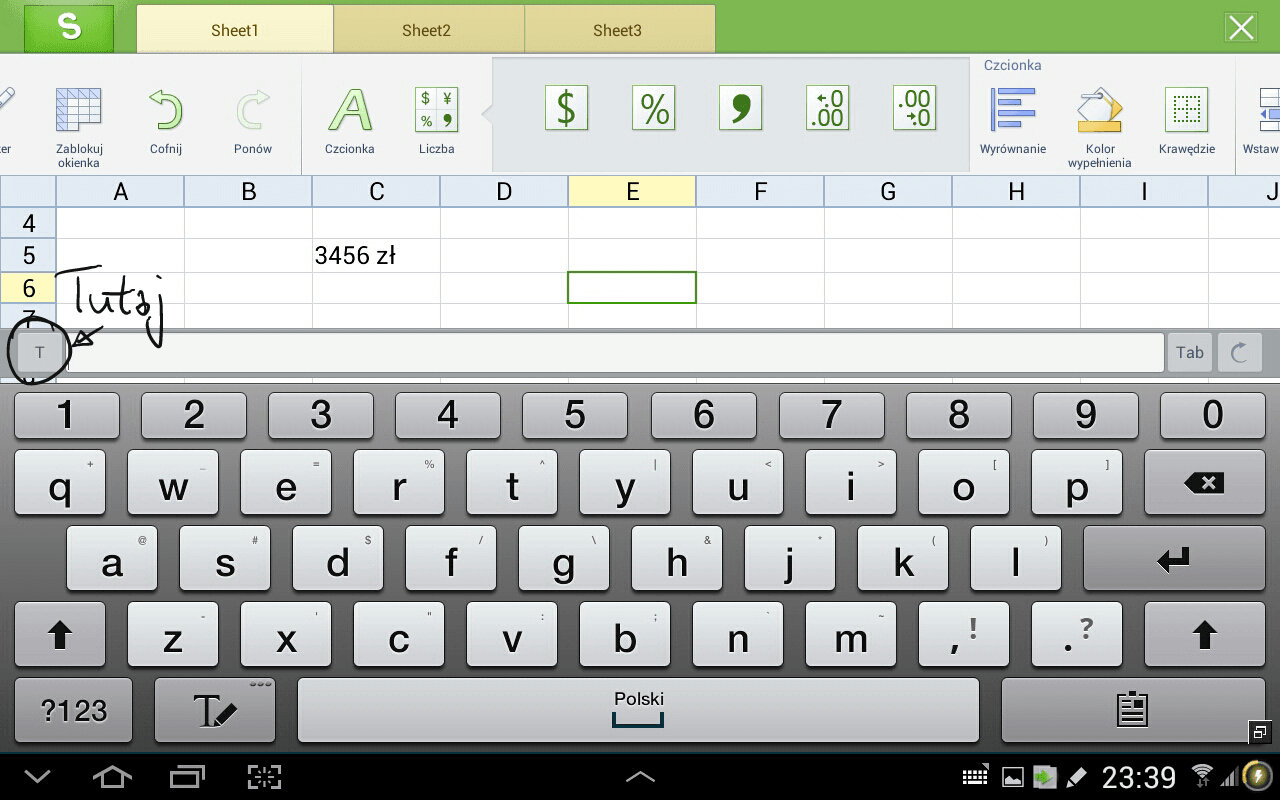
Task: Tap the handwriting T pen key
Action: (x=215, y=710)
